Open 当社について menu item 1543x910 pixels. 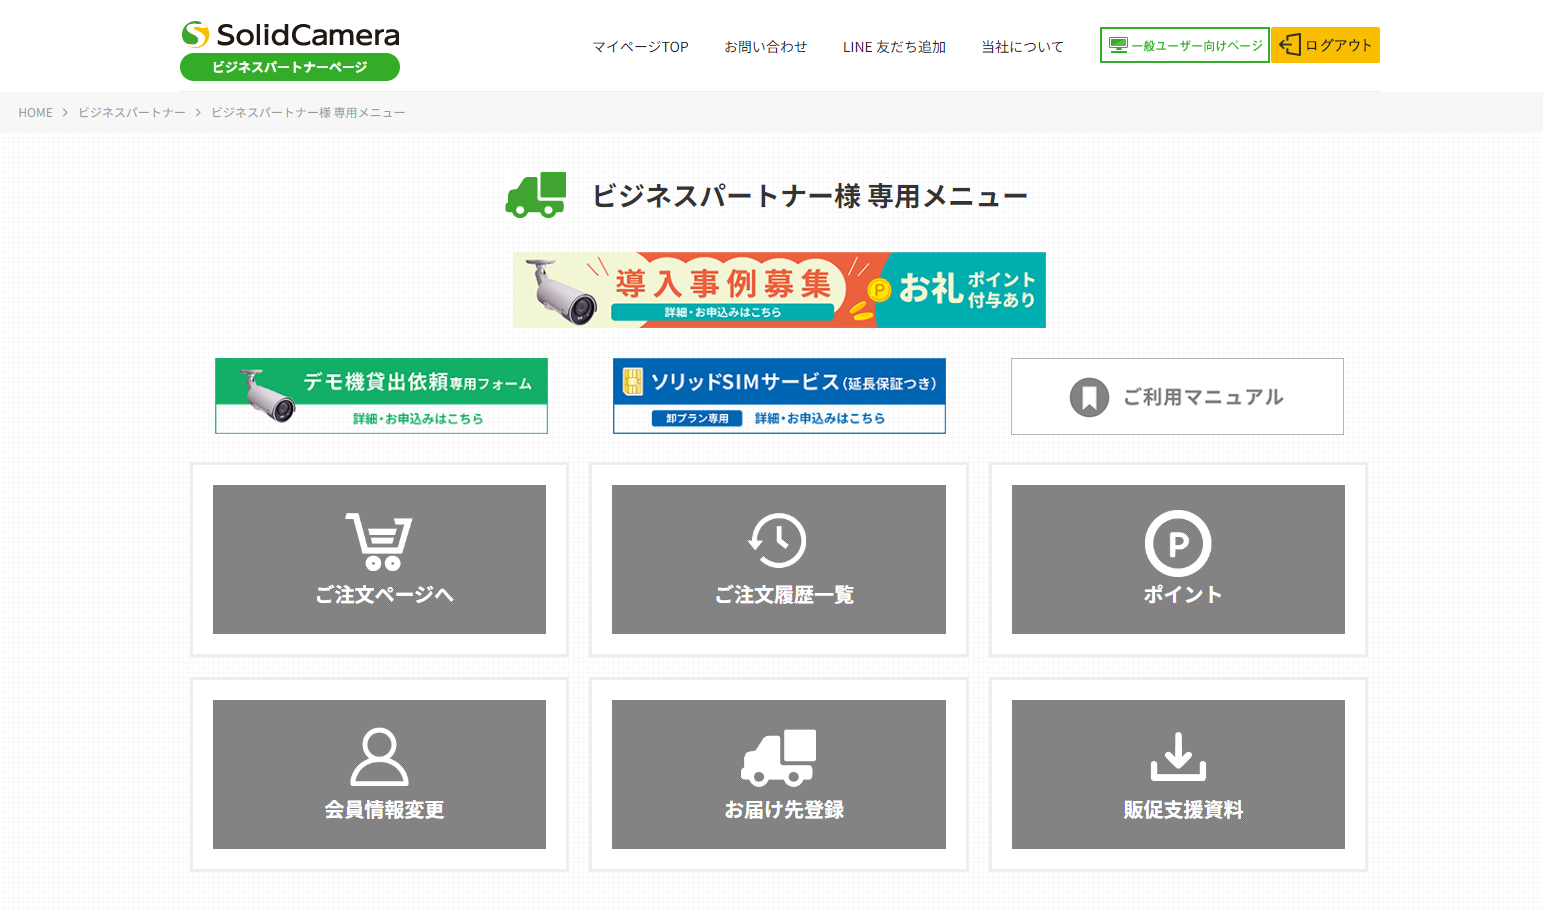click(x=1022, y=47)
